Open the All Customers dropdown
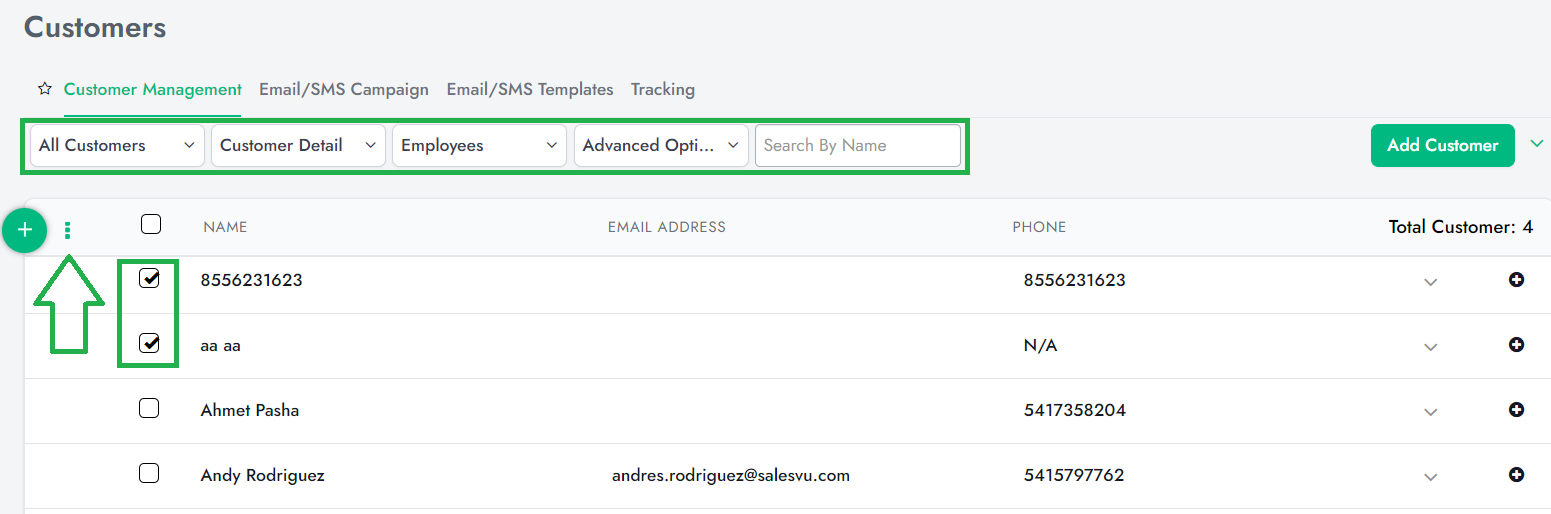This screenshot has height=514, width=1551. tap(117, 145)
